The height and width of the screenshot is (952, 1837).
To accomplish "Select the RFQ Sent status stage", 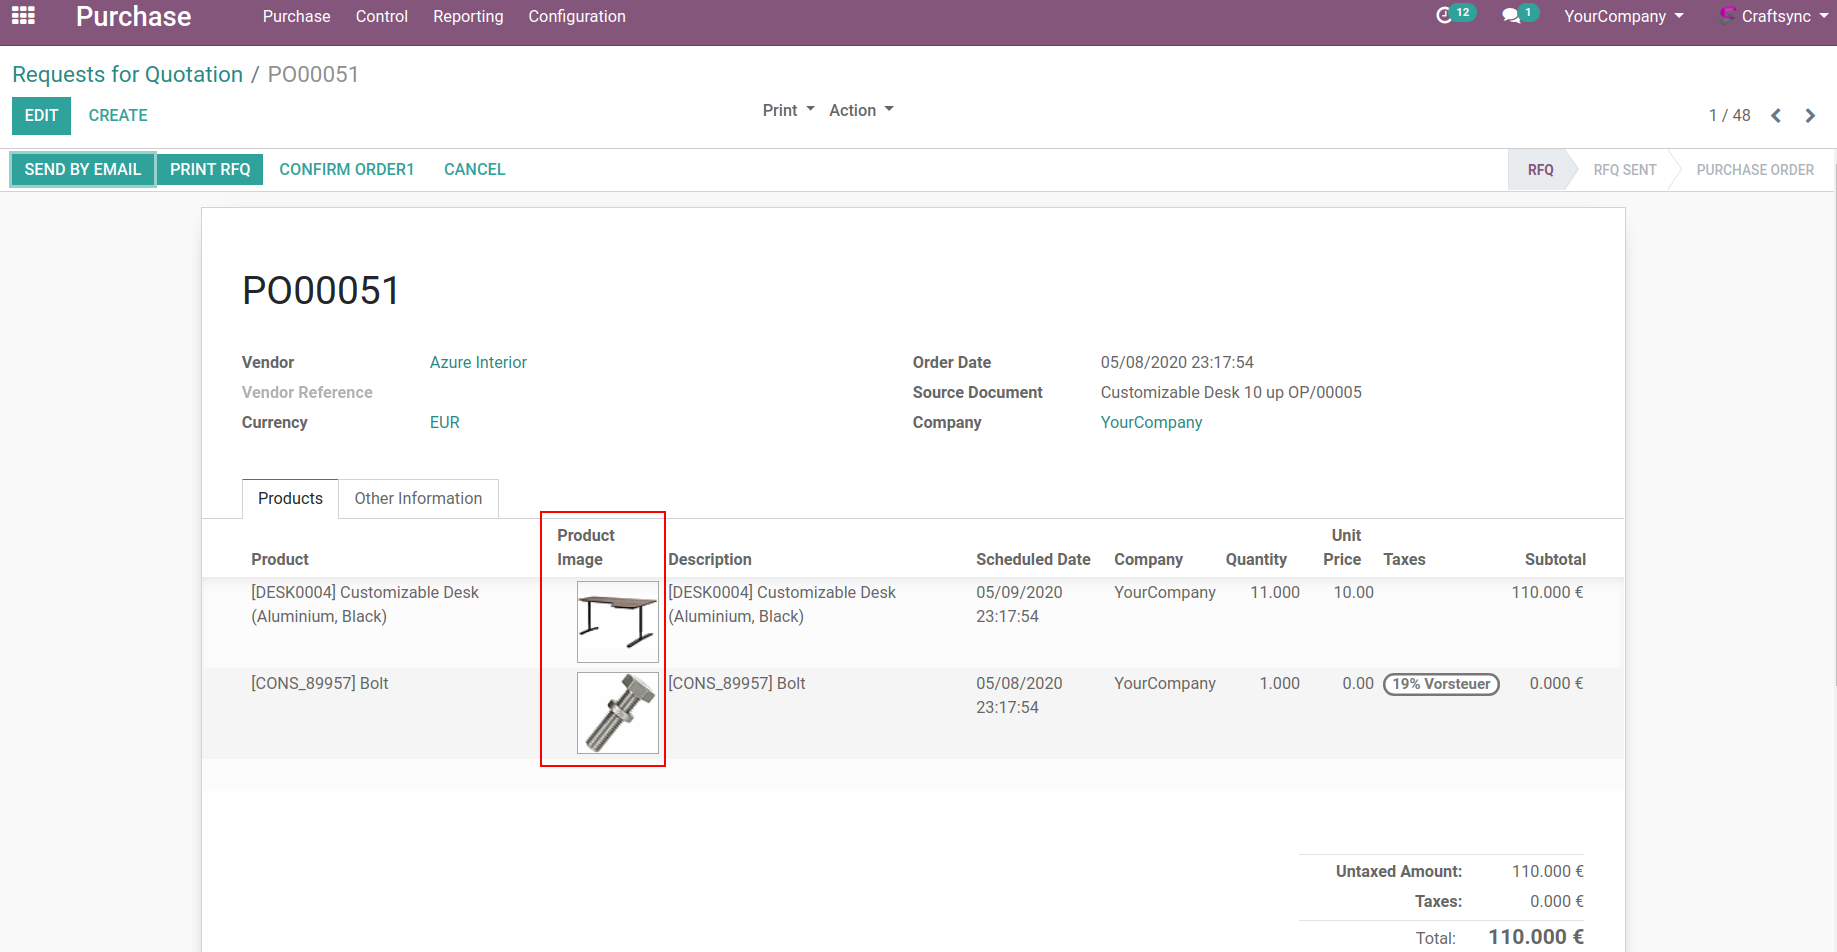I will click(1624, 170).
